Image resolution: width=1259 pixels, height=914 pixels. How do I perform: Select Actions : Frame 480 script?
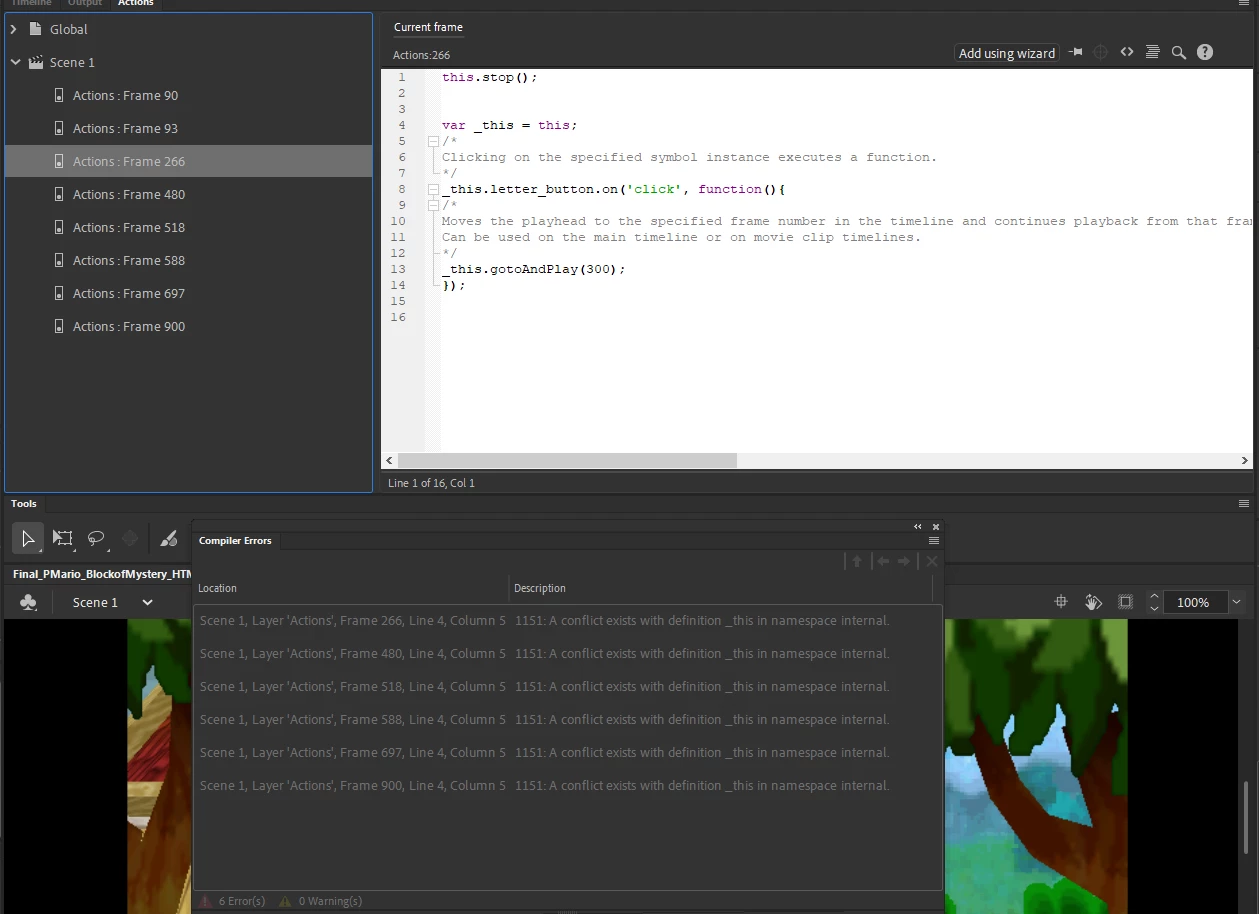[189, 194]
